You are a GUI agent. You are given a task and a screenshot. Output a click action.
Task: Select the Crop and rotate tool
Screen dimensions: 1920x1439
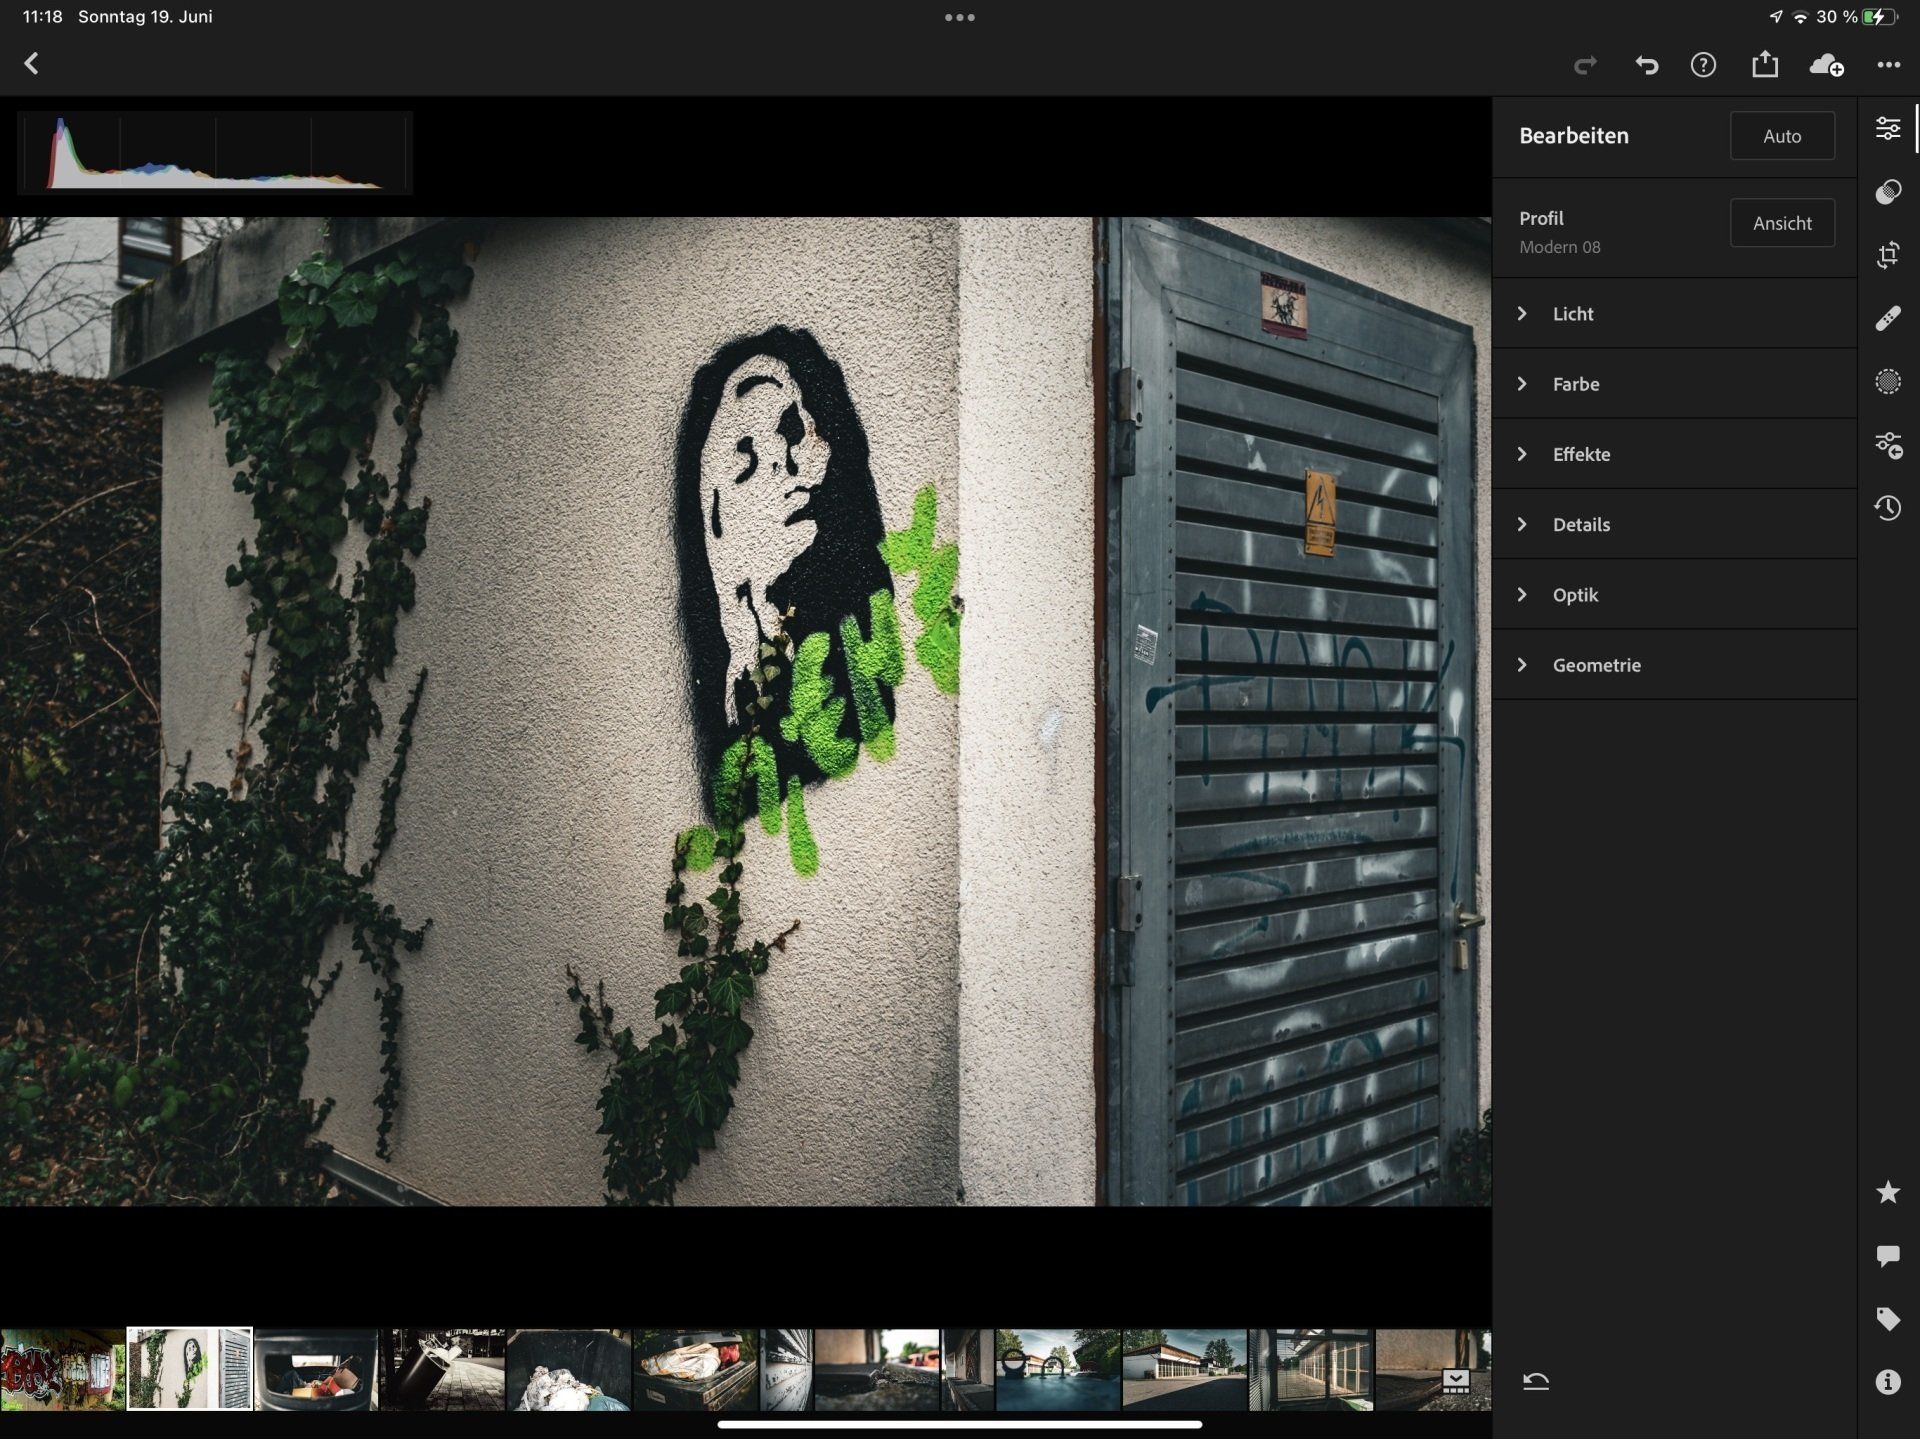coord(1887,255)
